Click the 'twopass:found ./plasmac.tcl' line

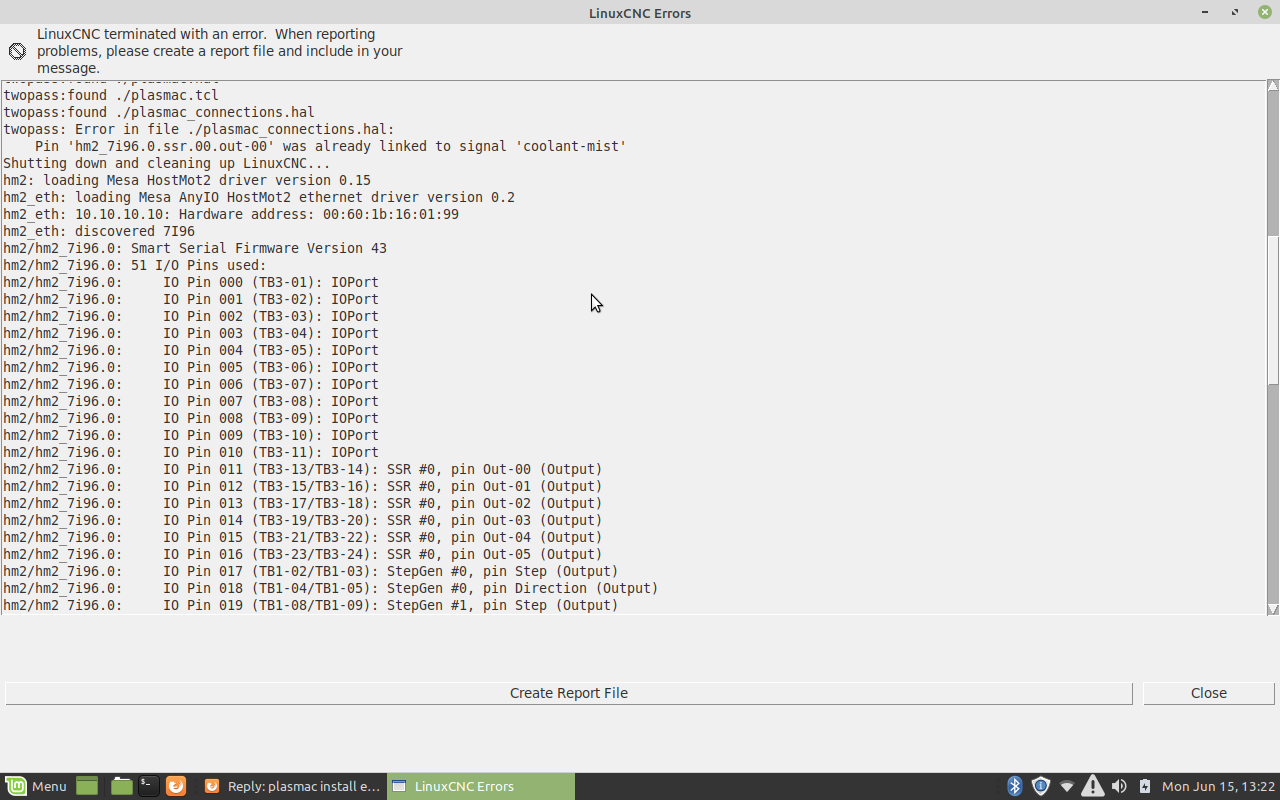coord(111,95)
